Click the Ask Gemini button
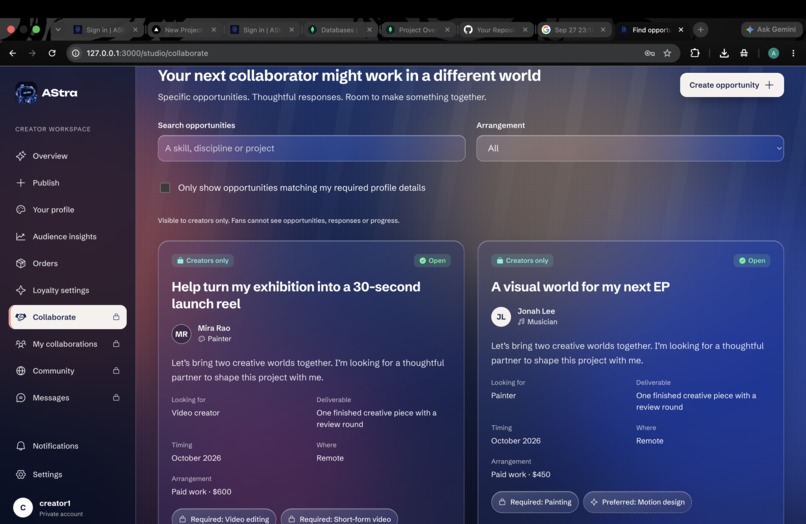The height and width of the screenshot is (524, 806). click(771, 29)
